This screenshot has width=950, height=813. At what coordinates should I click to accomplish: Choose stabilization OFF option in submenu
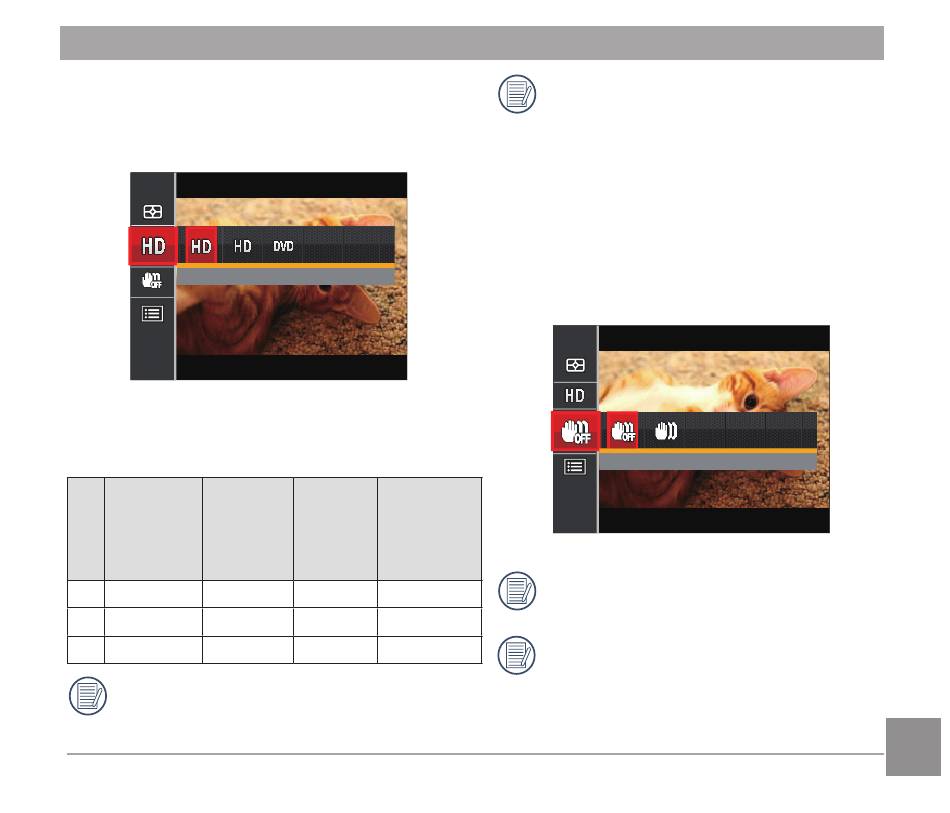[623, 431]
